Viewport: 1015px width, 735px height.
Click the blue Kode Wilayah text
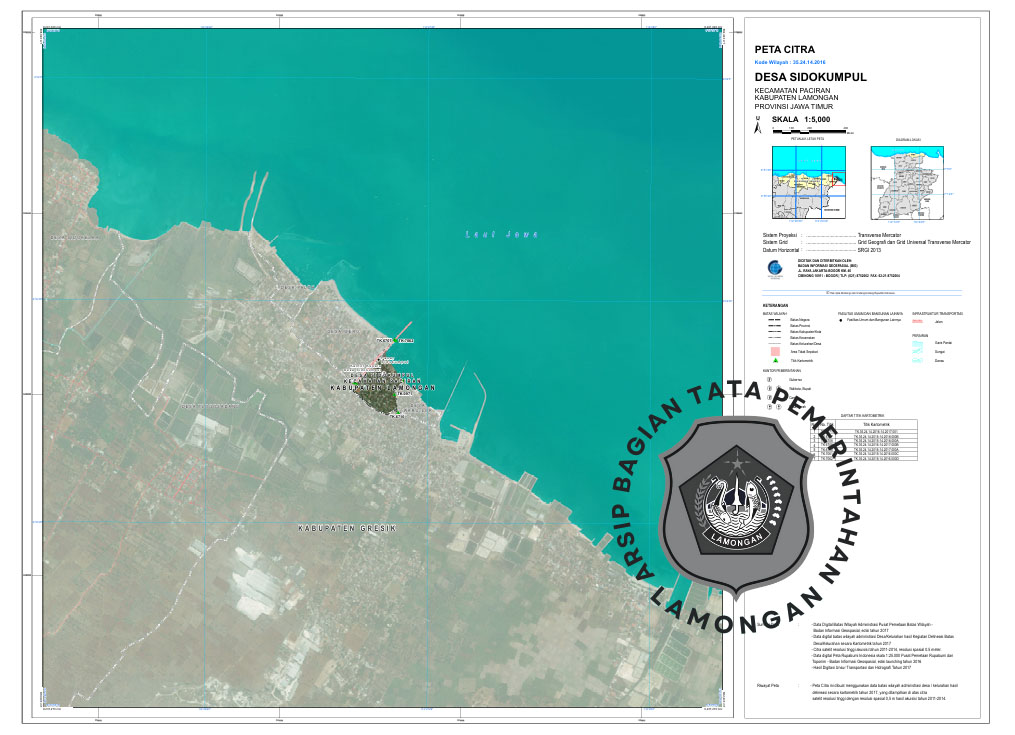click(790, 61)
